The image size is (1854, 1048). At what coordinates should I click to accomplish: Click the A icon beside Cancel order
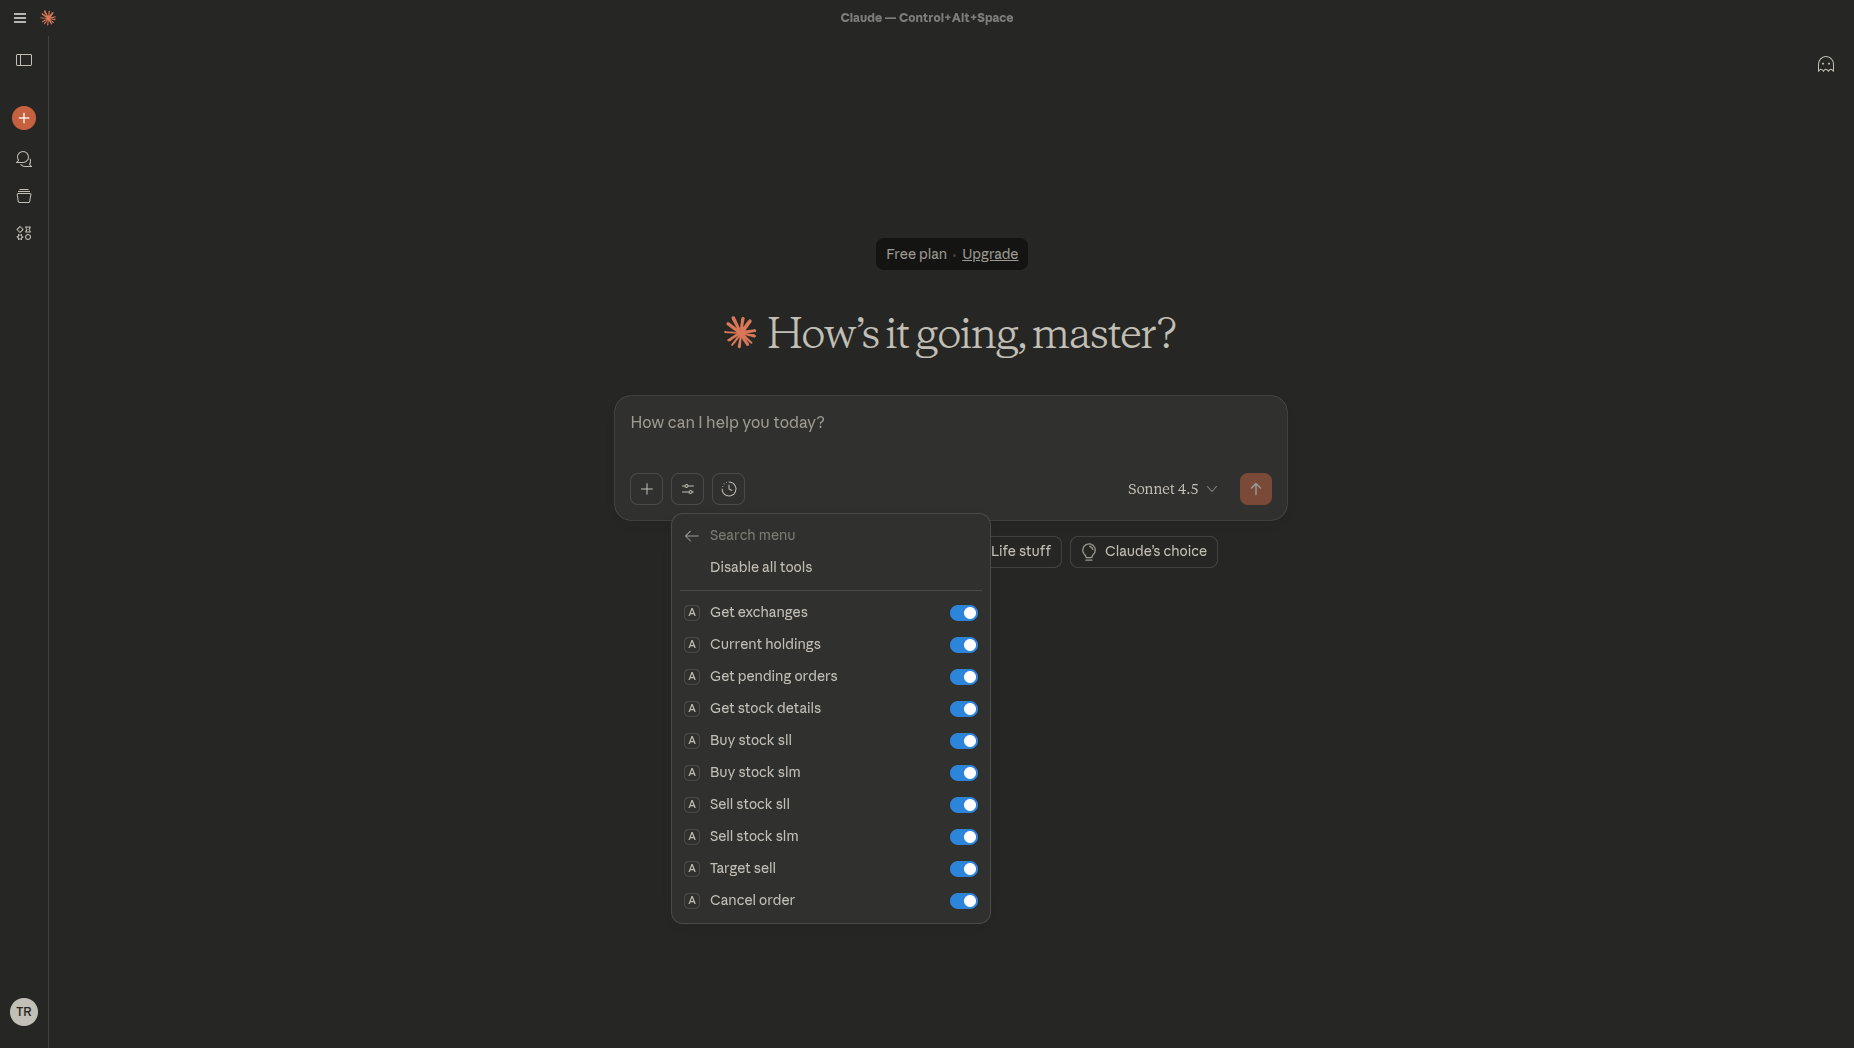(x=691, y=901)
